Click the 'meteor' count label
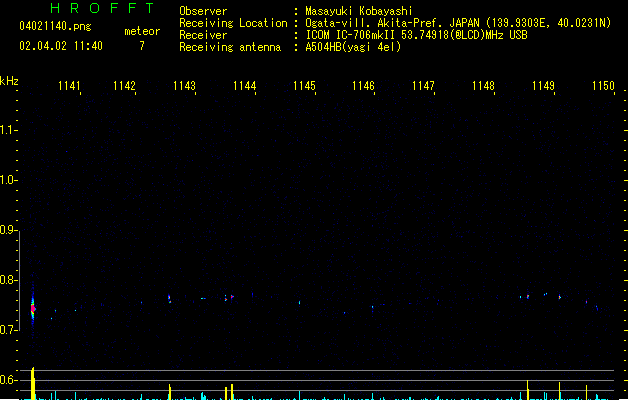629x400 pixels. click(x=142, y=31)
